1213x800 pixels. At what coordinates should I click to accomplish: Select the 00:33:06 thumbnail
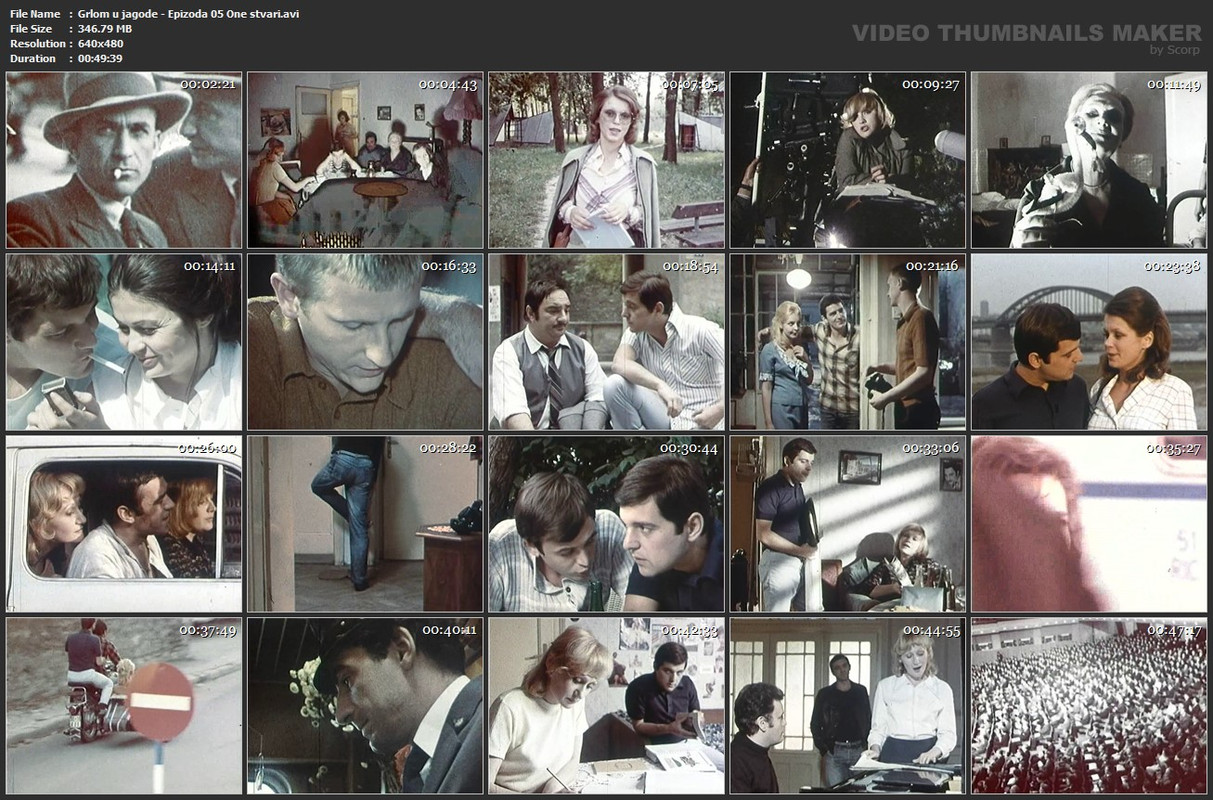coord(848,524)
